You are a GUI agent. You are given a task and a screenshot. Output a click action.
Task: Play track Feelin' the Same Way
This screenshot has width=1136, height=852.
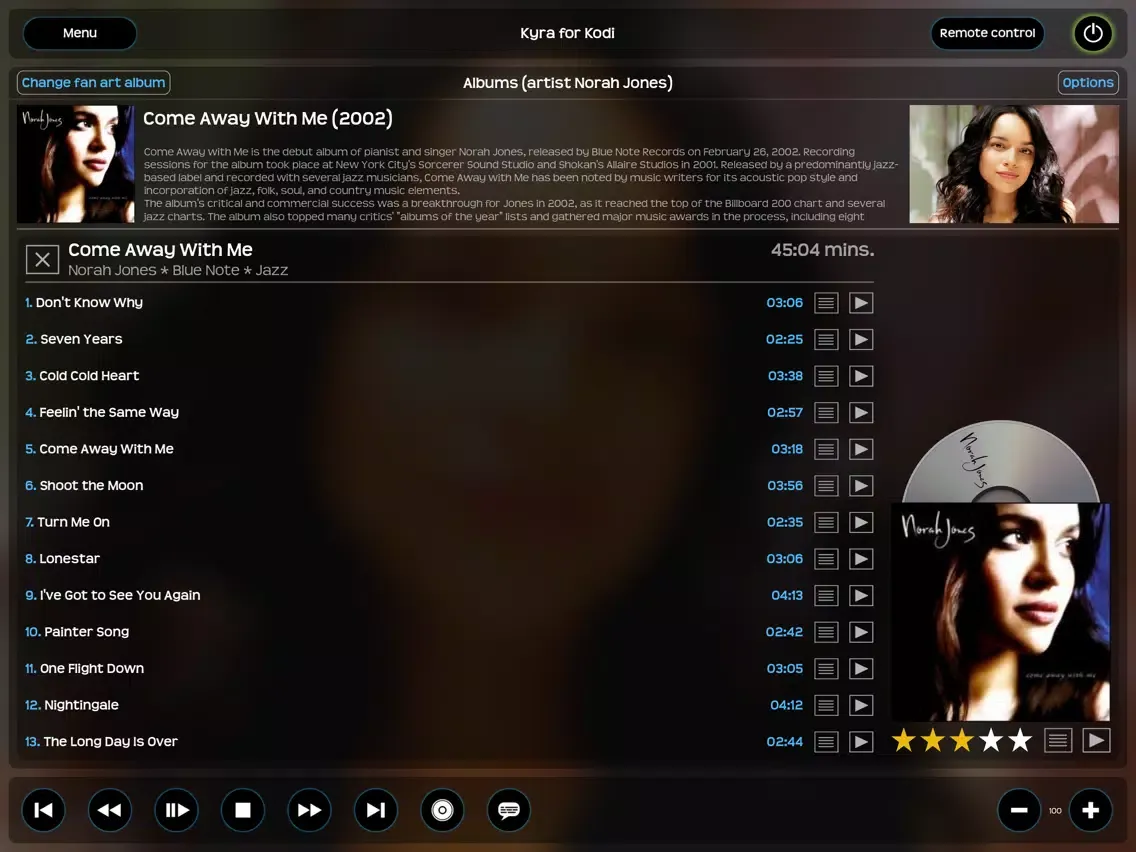pos(861,412)
